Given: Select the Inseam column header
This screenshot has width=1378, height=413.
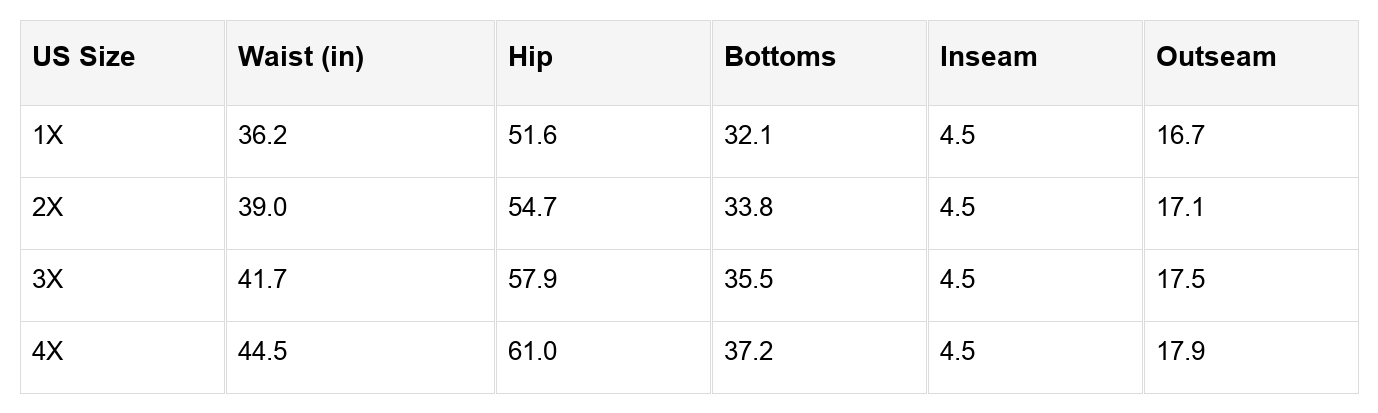Looking at the screenshot, I should pos(988,57).
